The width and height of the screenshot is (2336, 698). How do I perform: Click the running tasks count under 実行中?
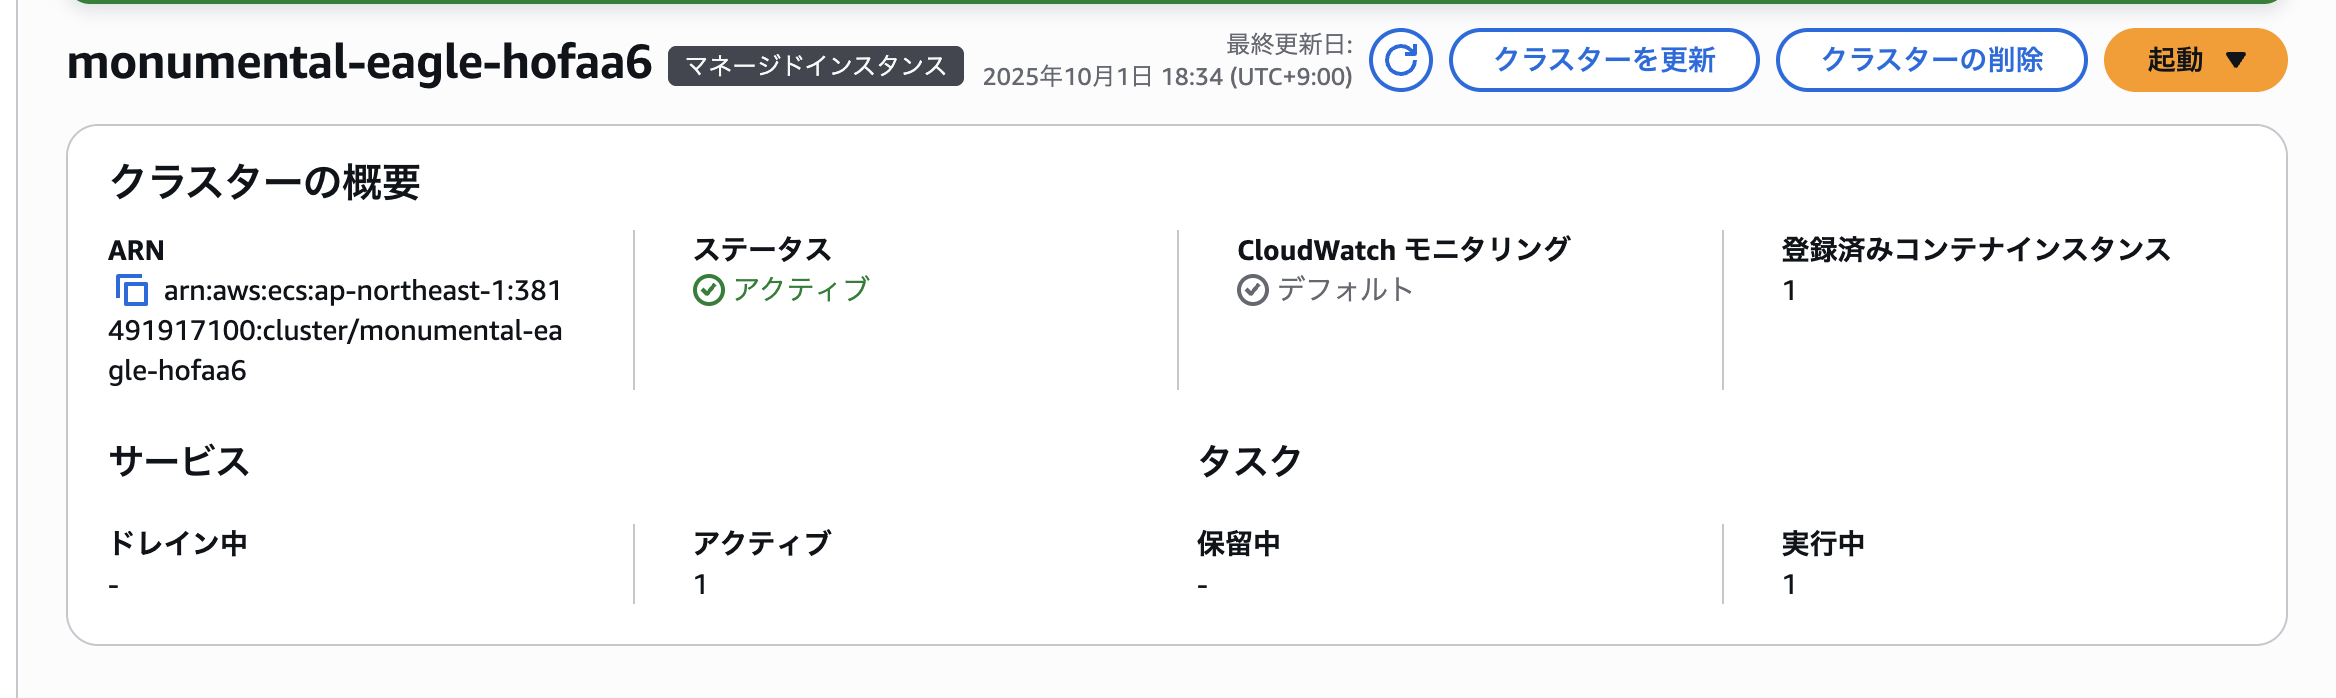(1789, 584)
